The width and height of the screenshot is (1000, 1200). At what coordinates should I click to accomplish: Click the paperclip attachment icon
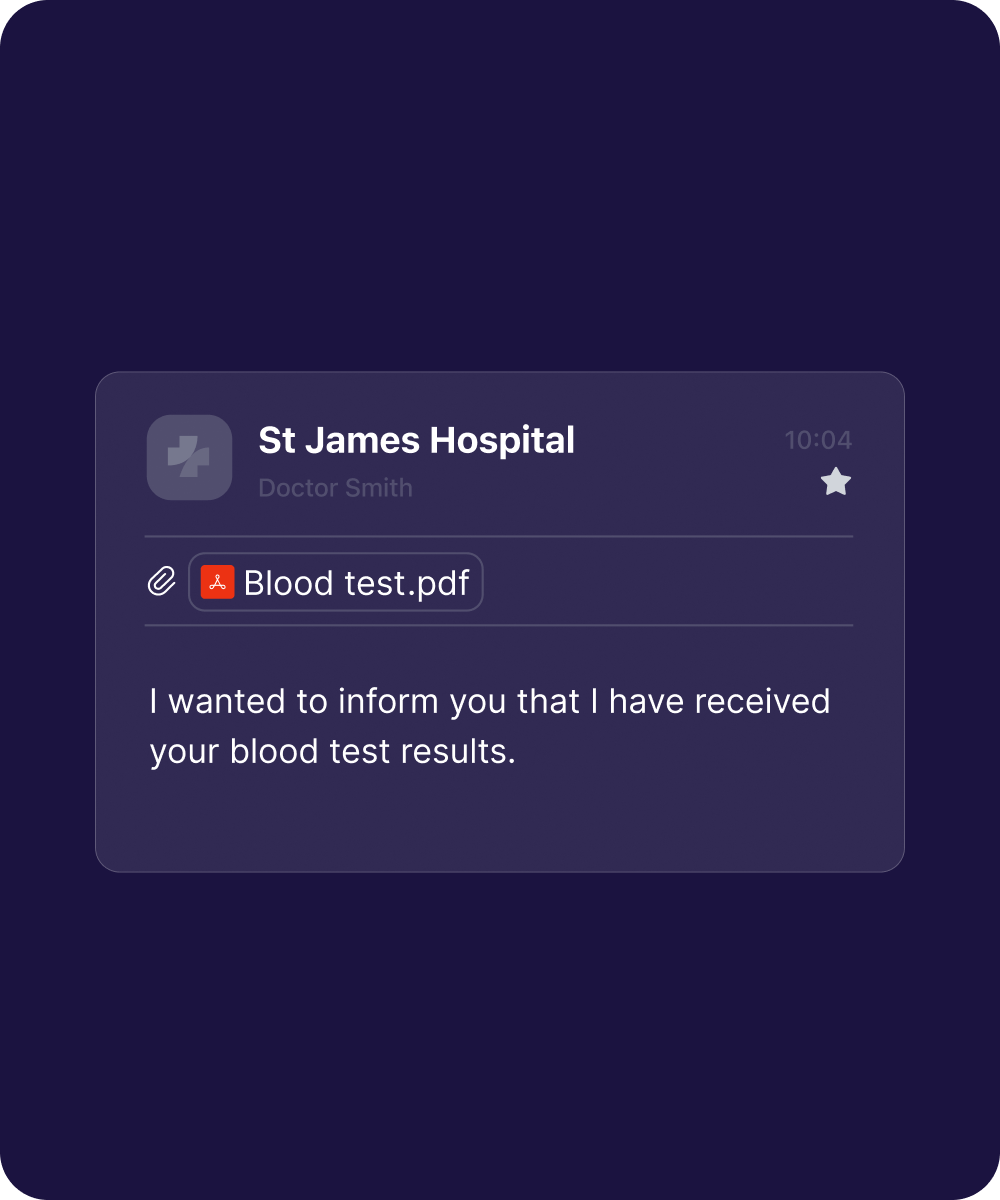(x=162, y=582)
